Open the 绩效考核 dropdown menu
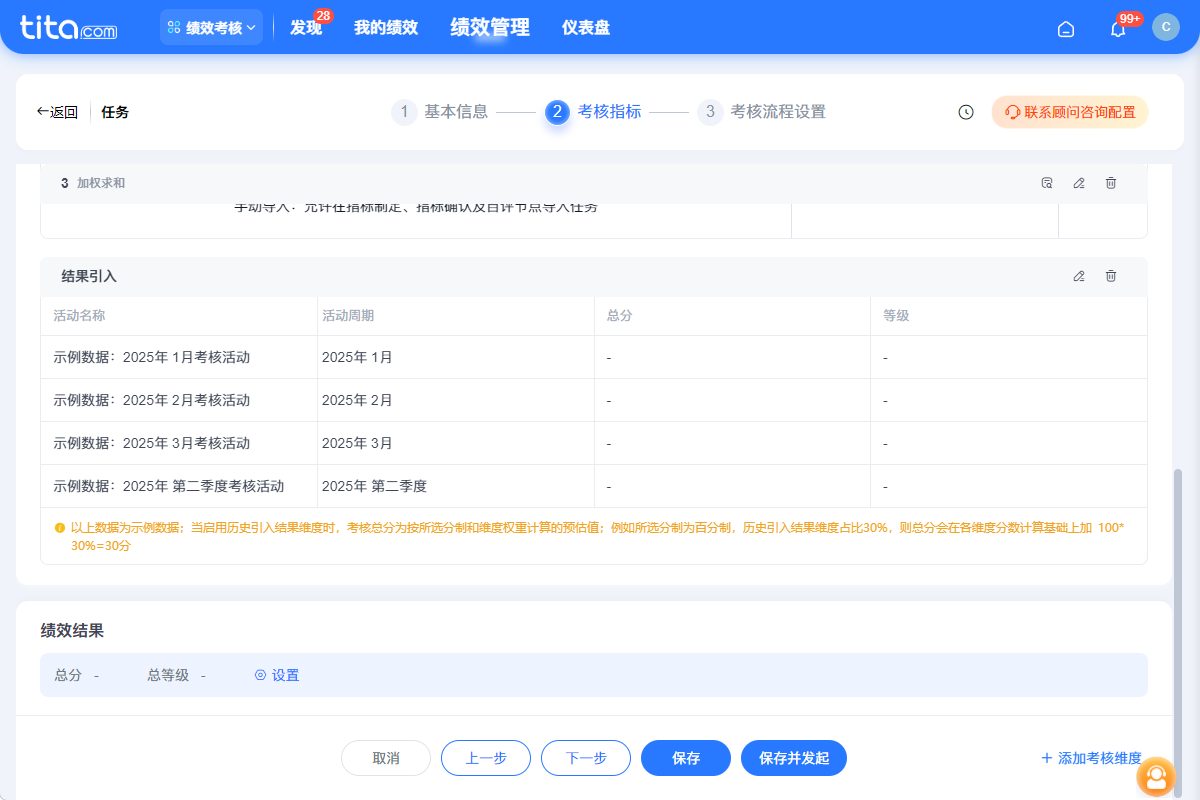The image size is (1200, 800). [211, 27]
